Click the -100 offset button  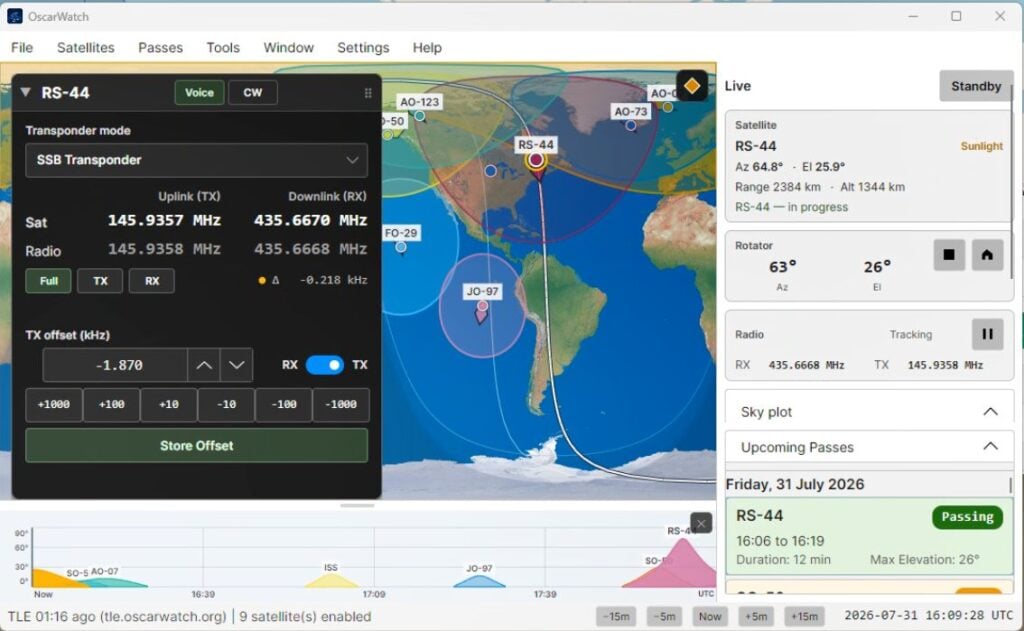tap(283, 405)
